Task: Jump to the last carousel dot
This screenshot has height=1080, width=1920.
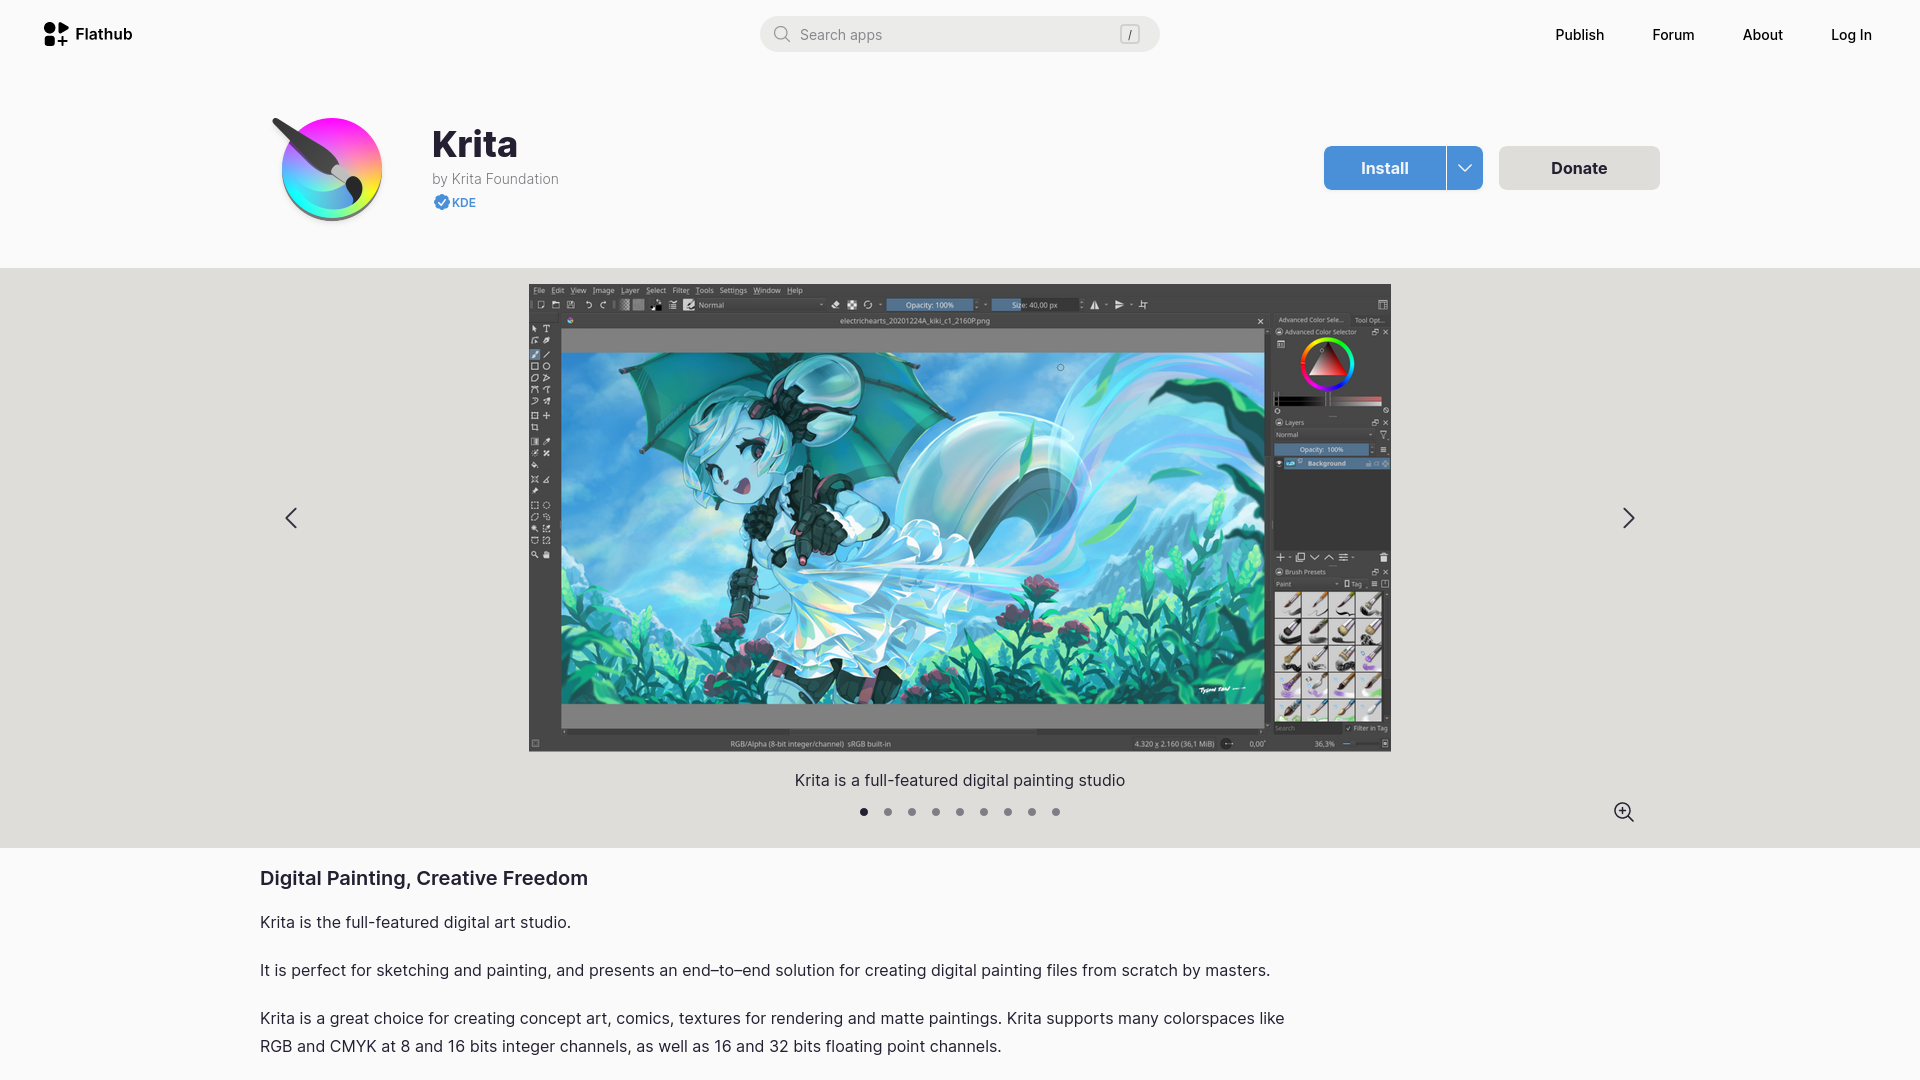Action: point(1056,812)
